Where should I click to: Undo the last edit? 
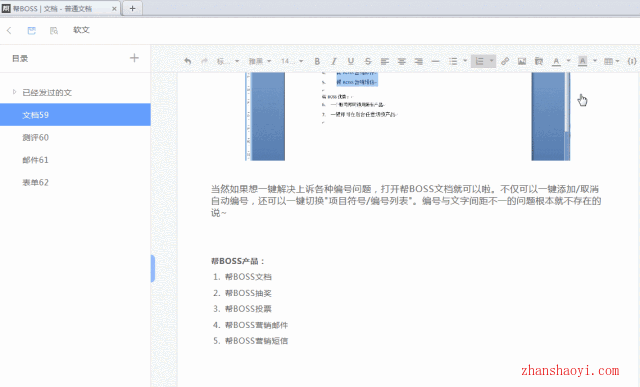[x=187, y=61]
